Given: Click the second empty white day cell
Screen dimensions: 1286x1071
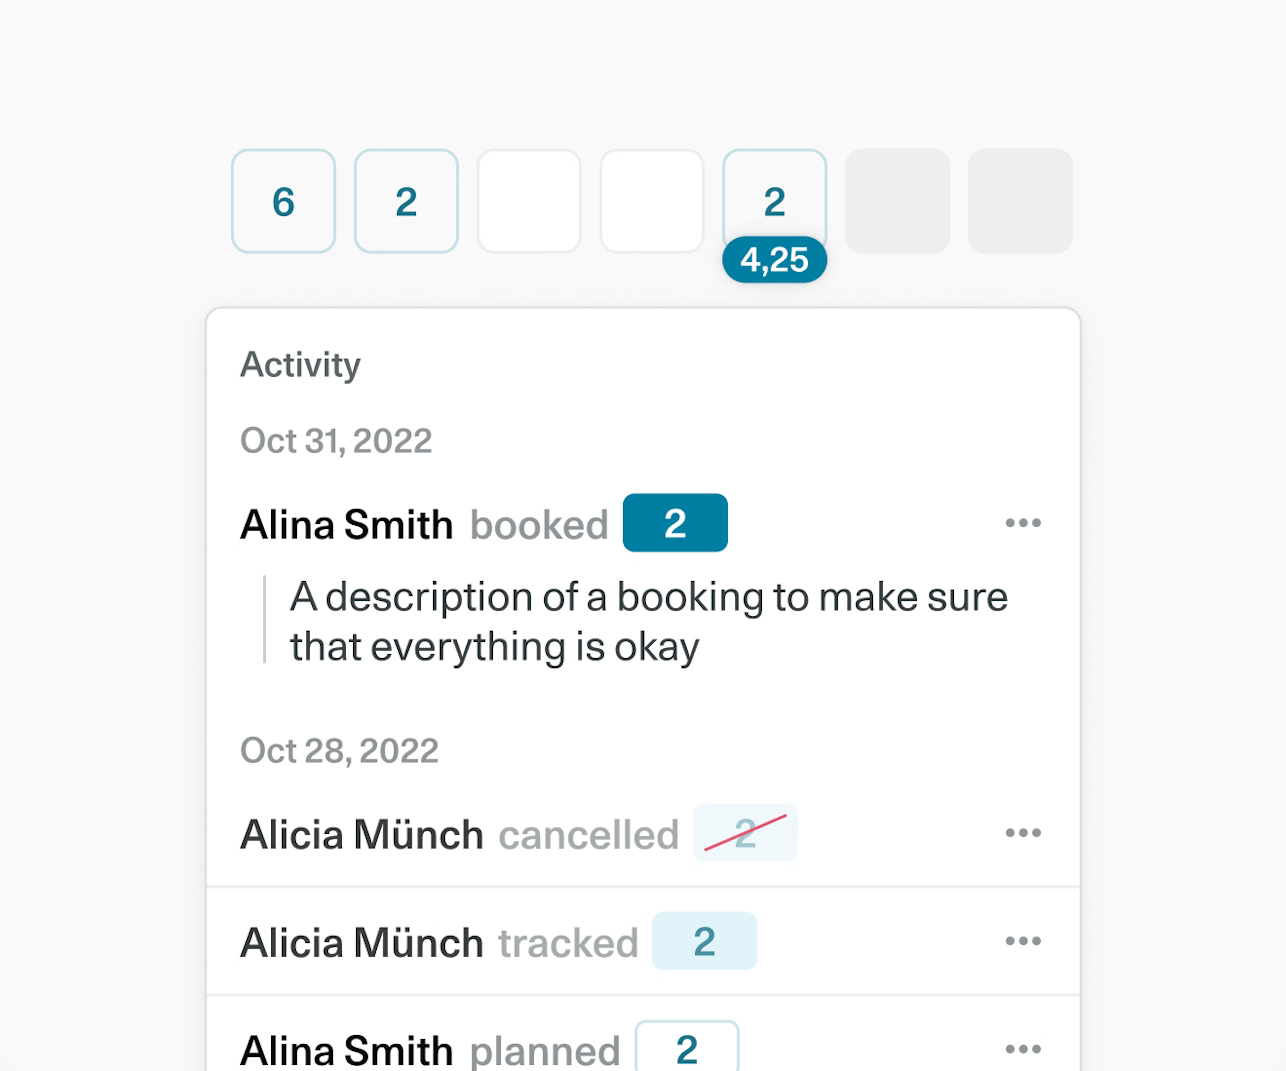Looking at the screenshot, I should point(652,201).
